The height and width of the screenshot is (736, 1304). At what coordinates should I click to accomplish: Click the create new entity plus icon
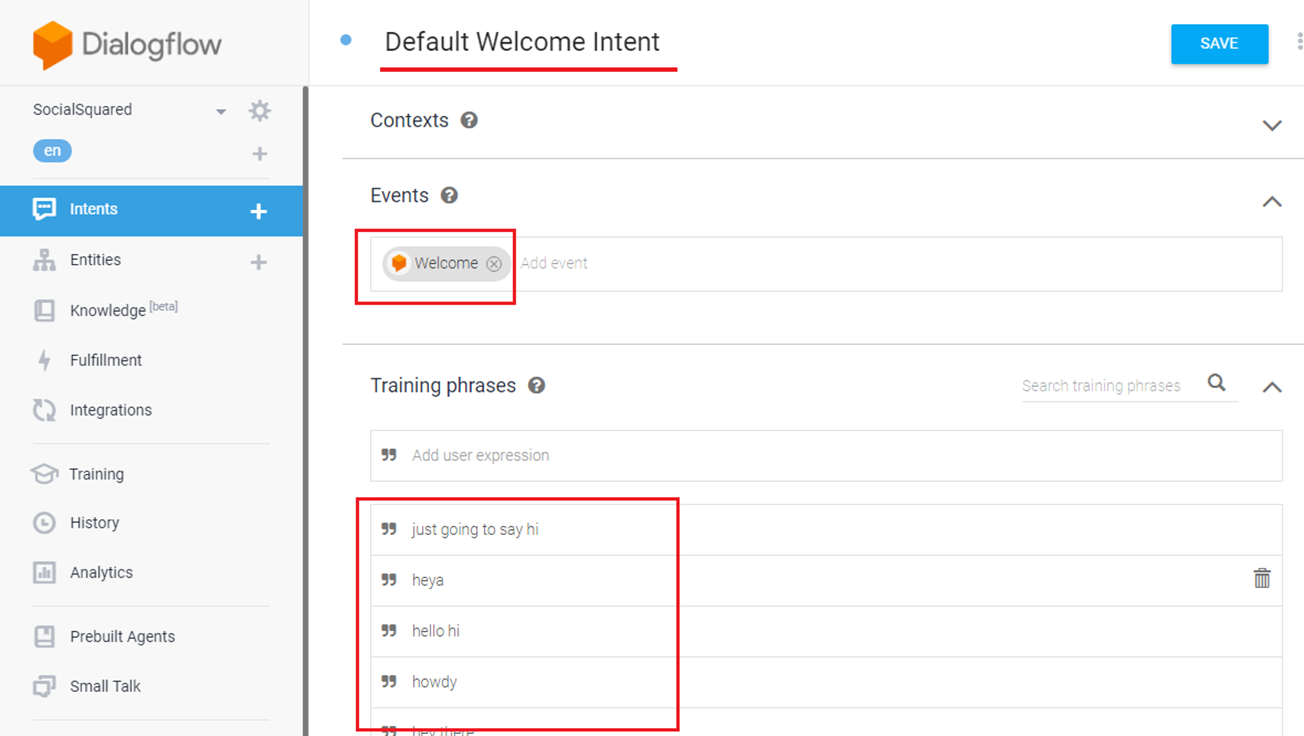coord(259,262)
